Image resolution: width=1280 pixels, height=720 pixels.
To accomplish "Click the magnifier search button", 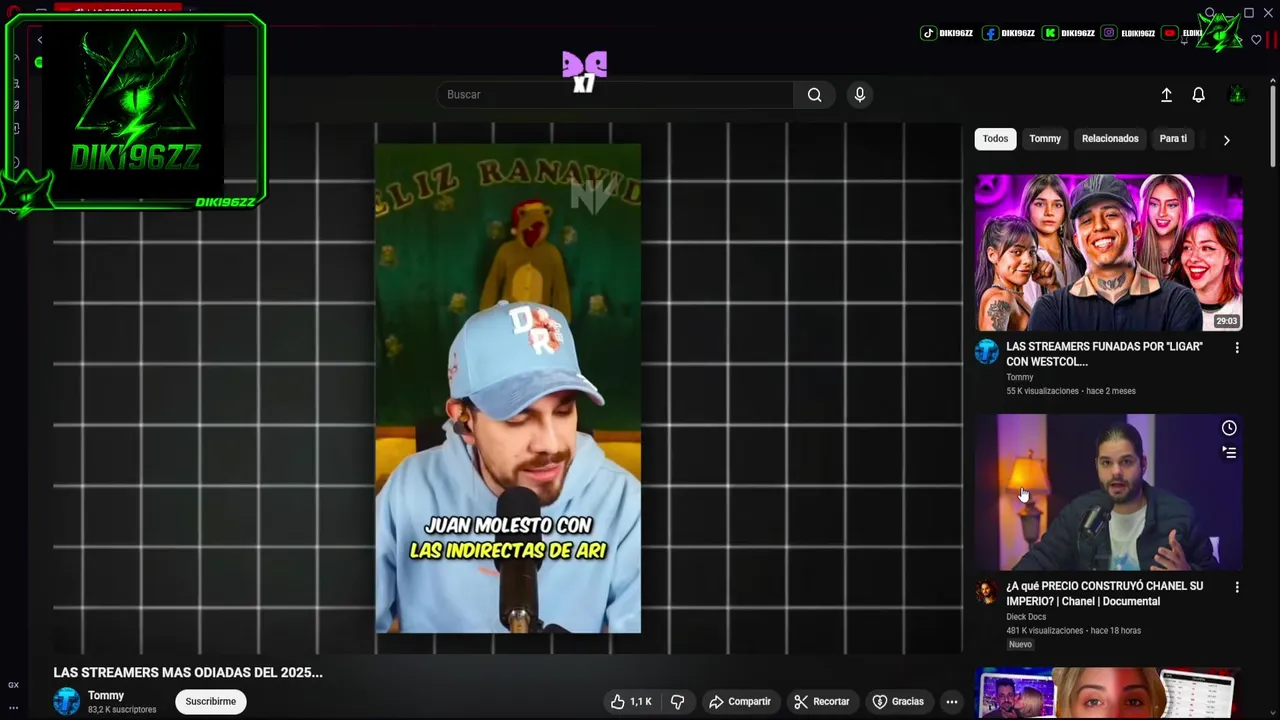I will (x=815, y=95).
